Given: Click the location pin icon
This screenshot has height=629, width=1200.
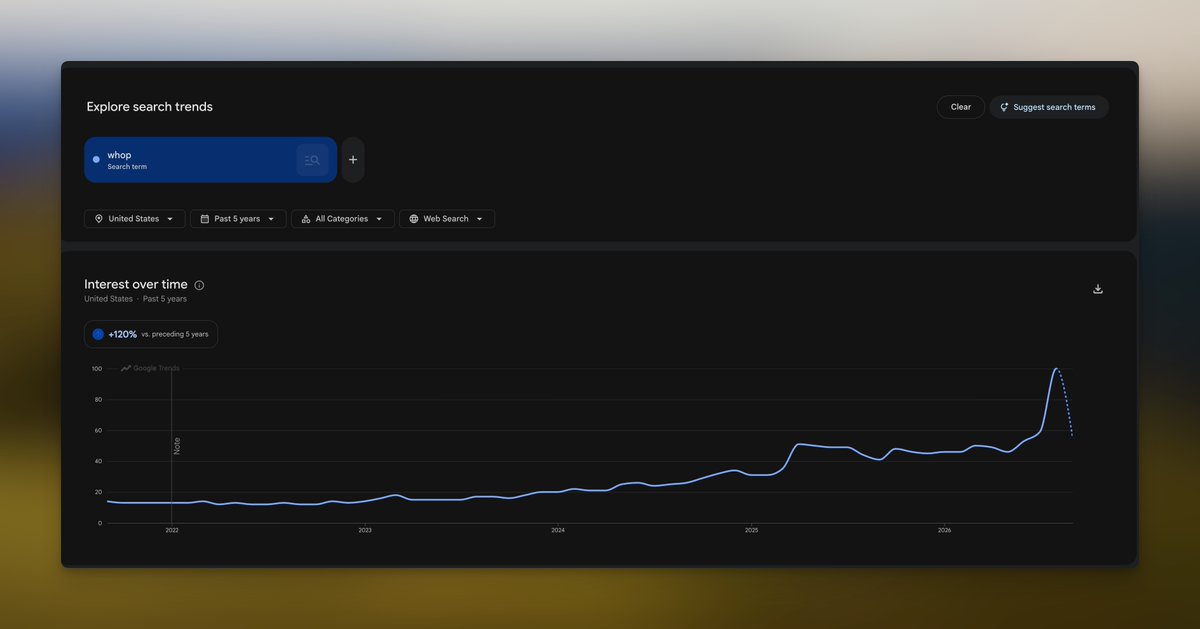Looking at the screenshot, I should [99, 219].
